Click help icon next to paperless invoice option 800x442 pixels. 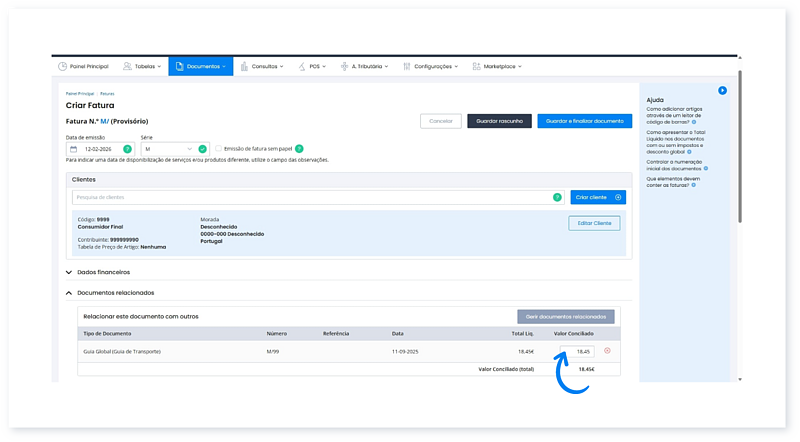(x=299, y=148)
